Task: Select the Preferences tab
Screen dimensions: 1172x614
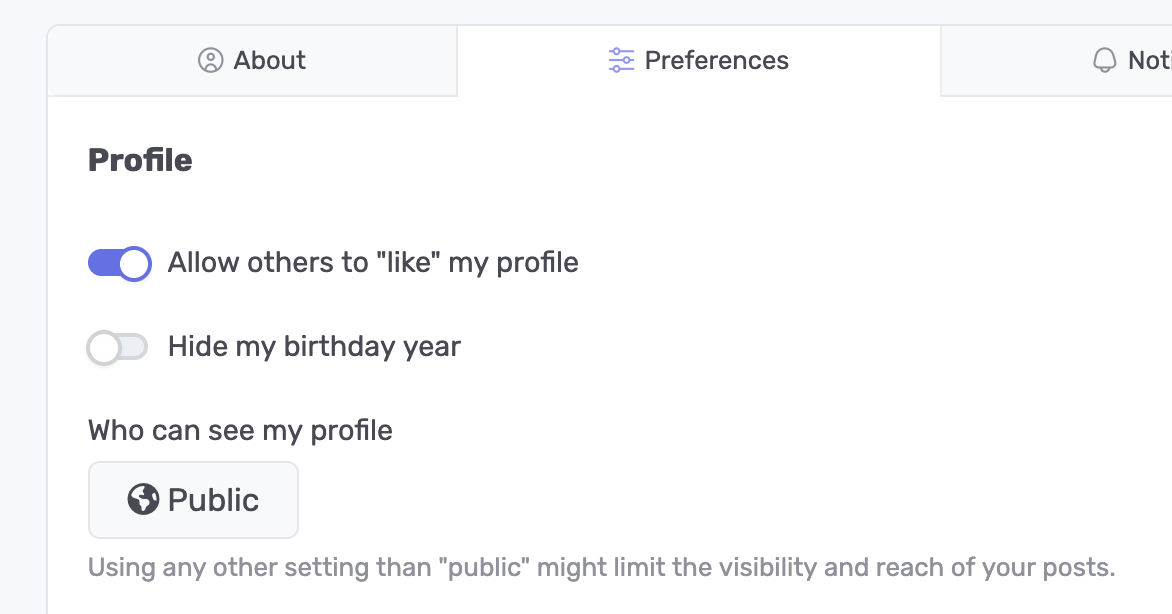Action: (698, 61)
